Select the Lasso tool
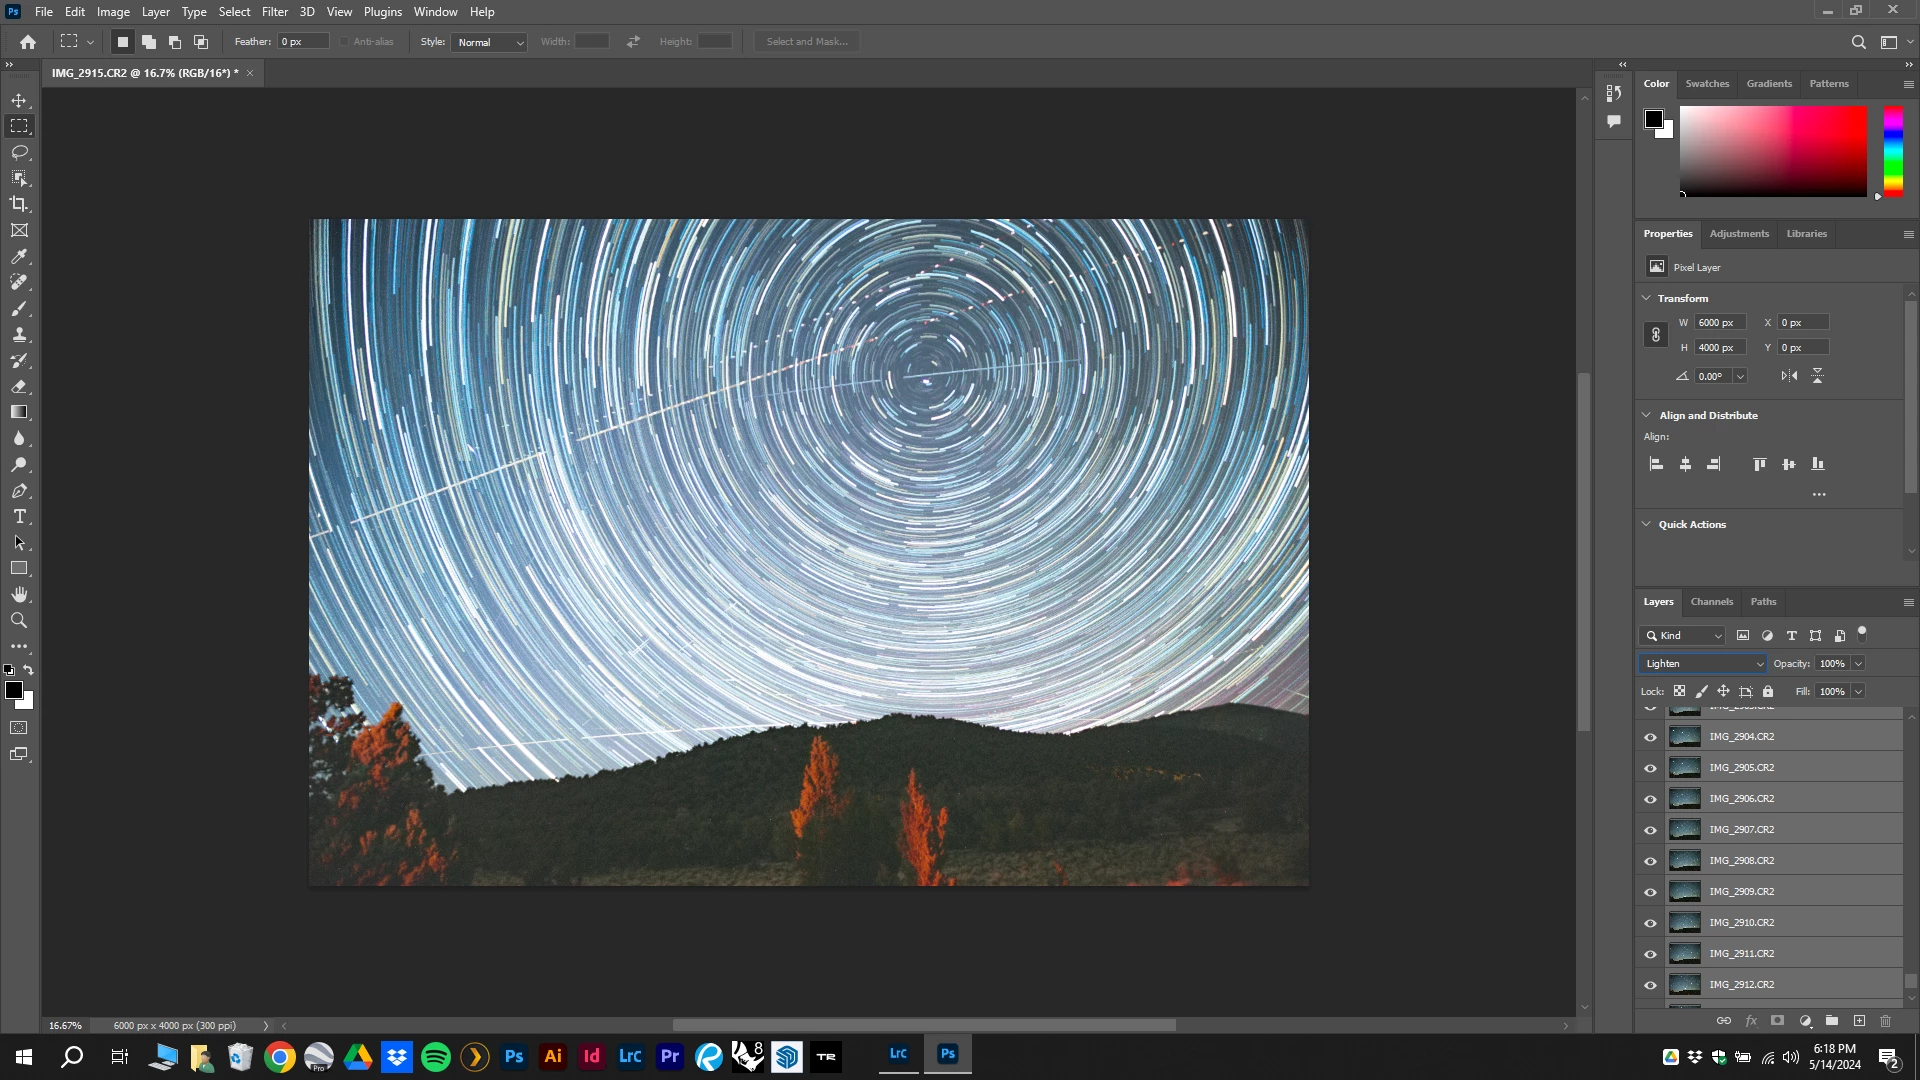The width and height of the screenshot is (1920, 1080). coord(19,152)
